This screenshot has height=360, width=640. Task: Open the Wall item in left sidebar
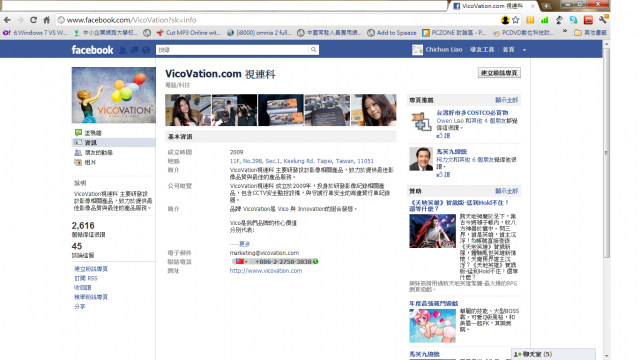point(93,133)
